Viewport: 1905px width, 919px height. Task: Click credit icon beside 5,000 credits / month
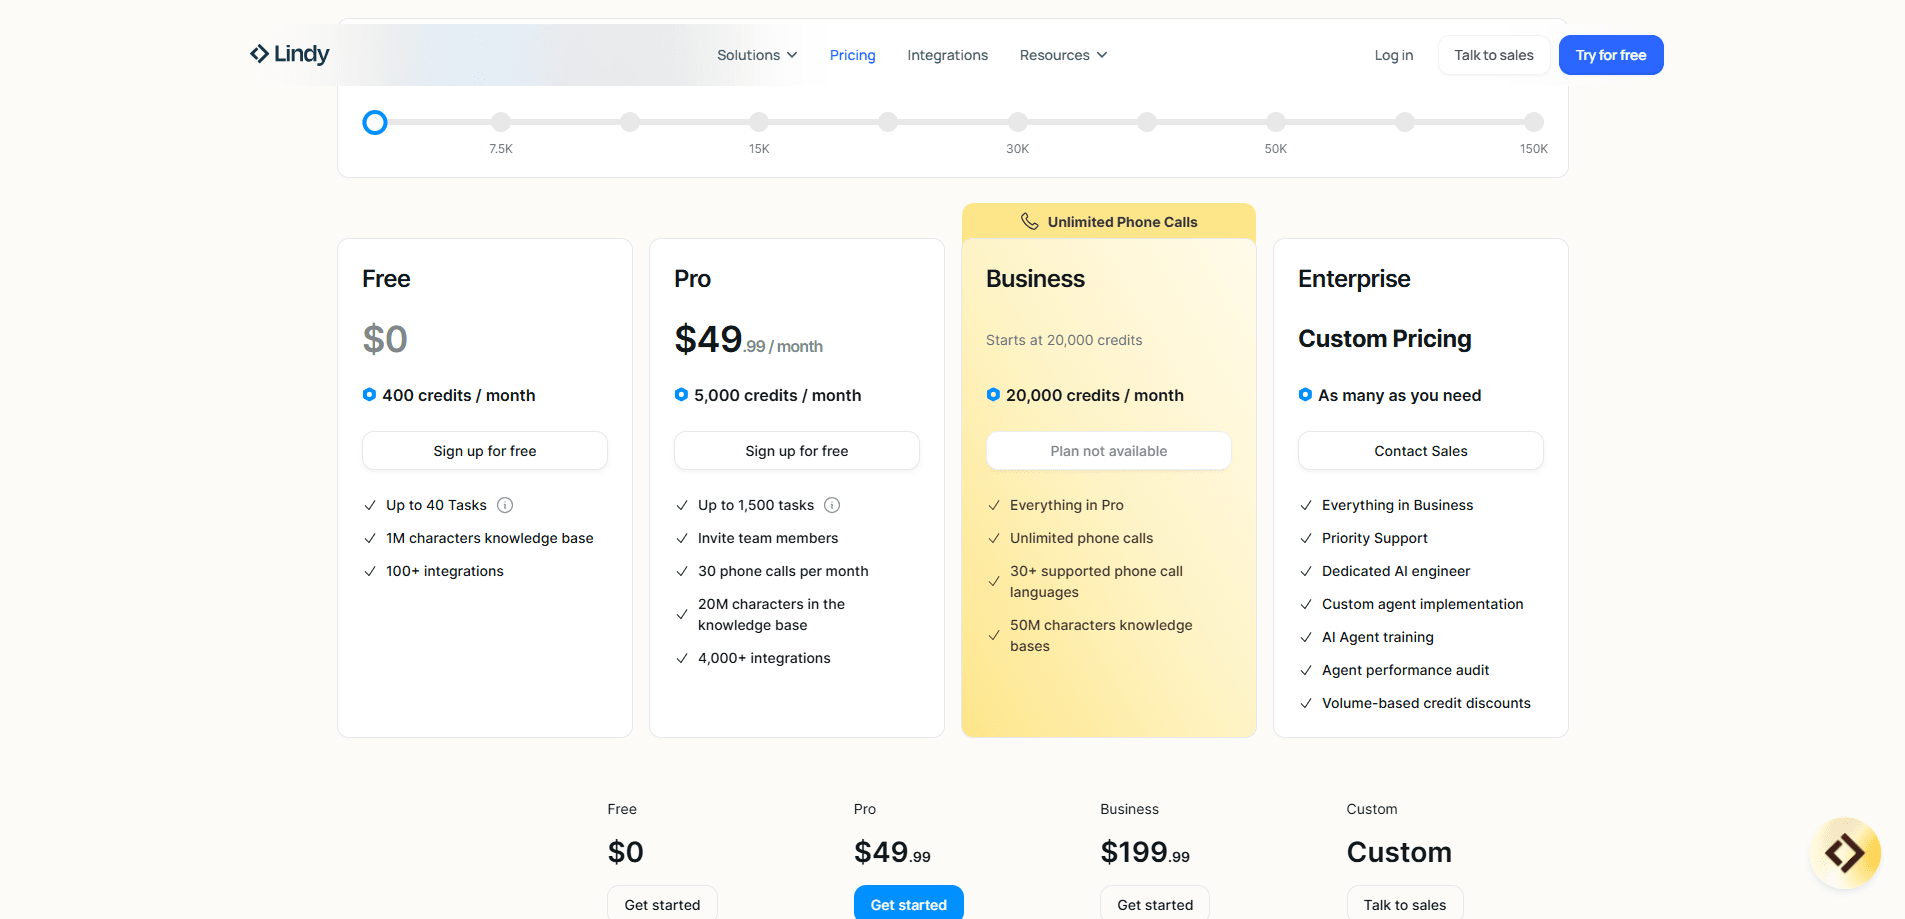pyautogui.click(x=681, y=395)
